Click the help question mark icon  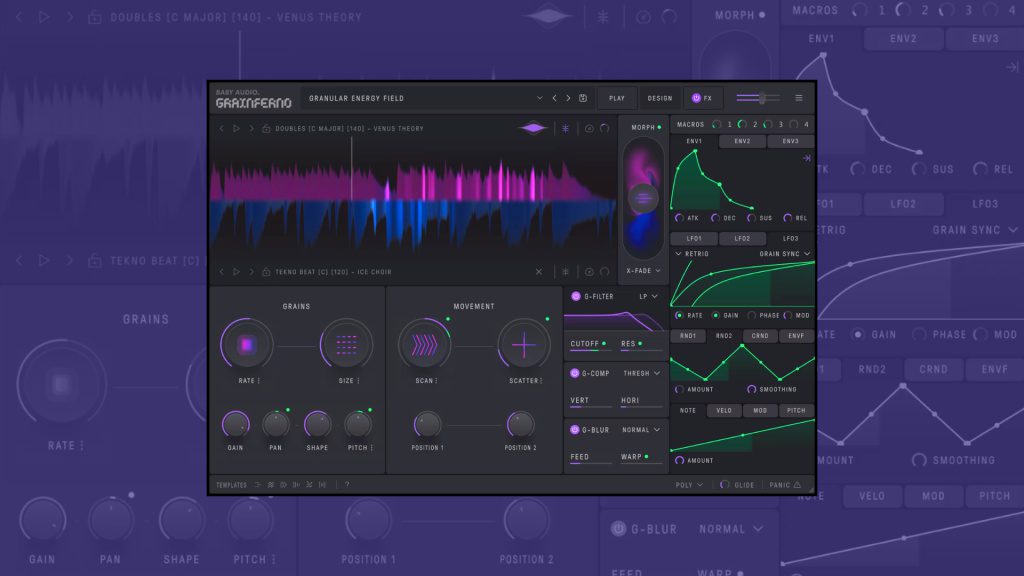point(347,485)
